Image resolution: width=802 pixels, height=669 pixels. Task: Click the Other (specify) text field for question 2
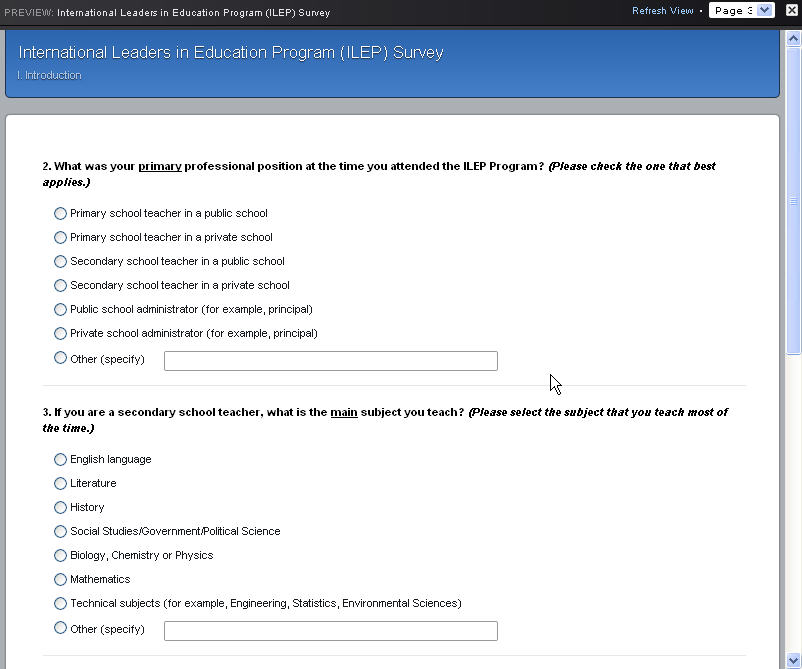pyautogui.click(x=330, y=361)
